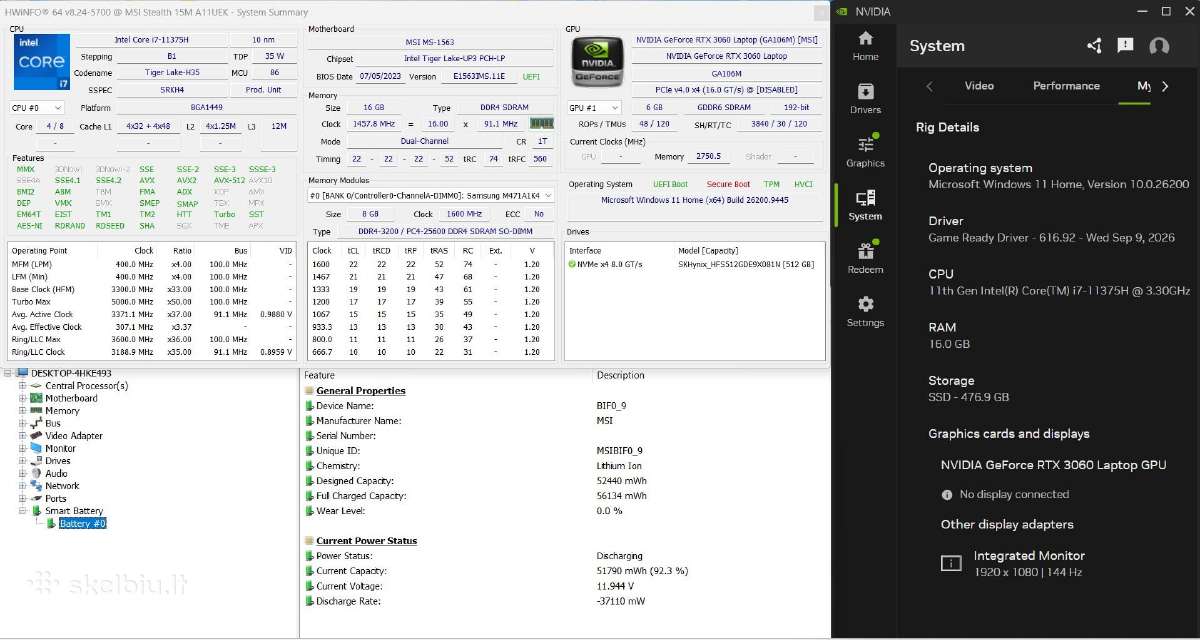
Task: Open the memory module BANK 0 dropdown
Action: coord(431,195)
